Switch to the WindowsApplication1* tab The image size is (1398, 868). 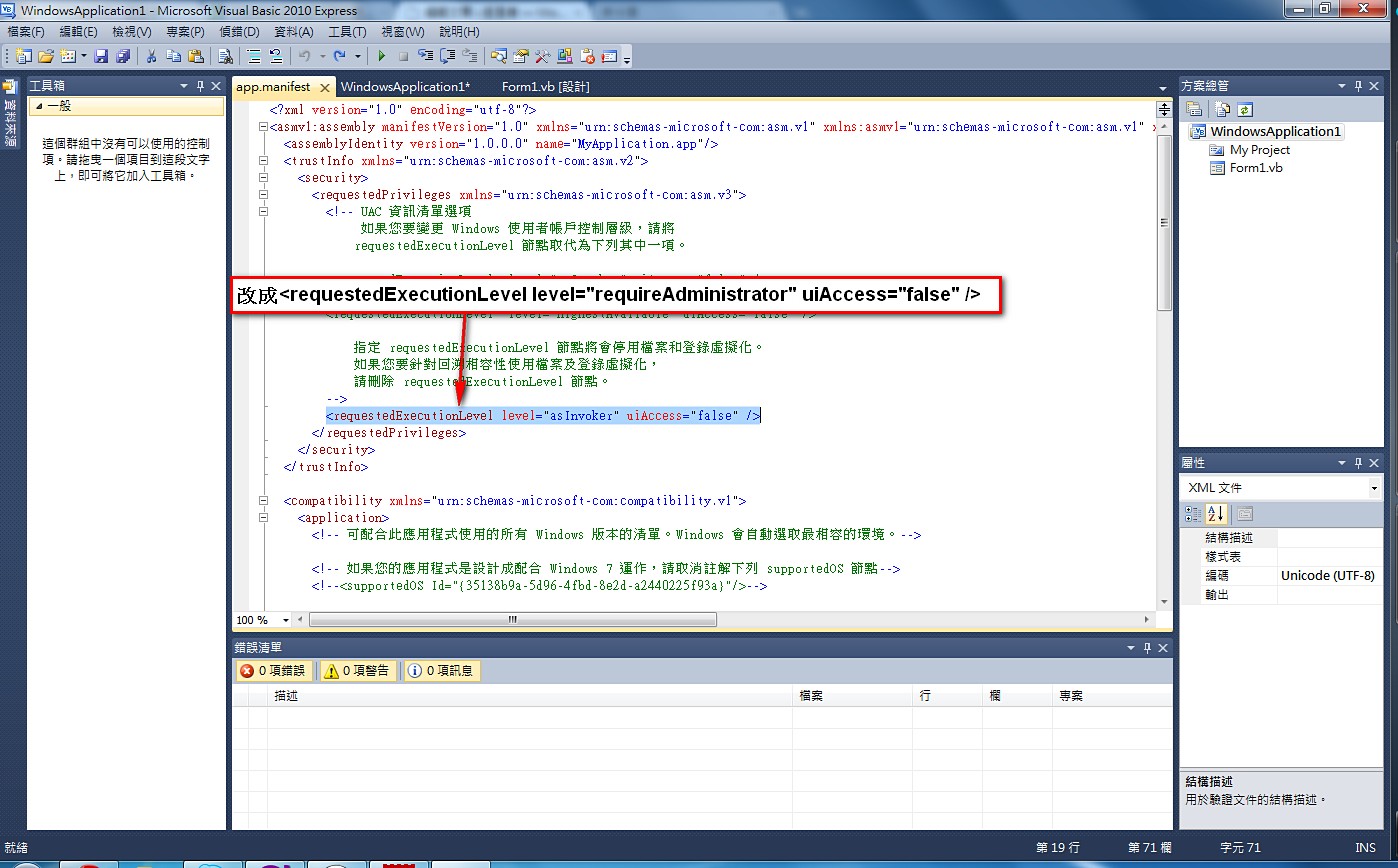pos(405,87)
